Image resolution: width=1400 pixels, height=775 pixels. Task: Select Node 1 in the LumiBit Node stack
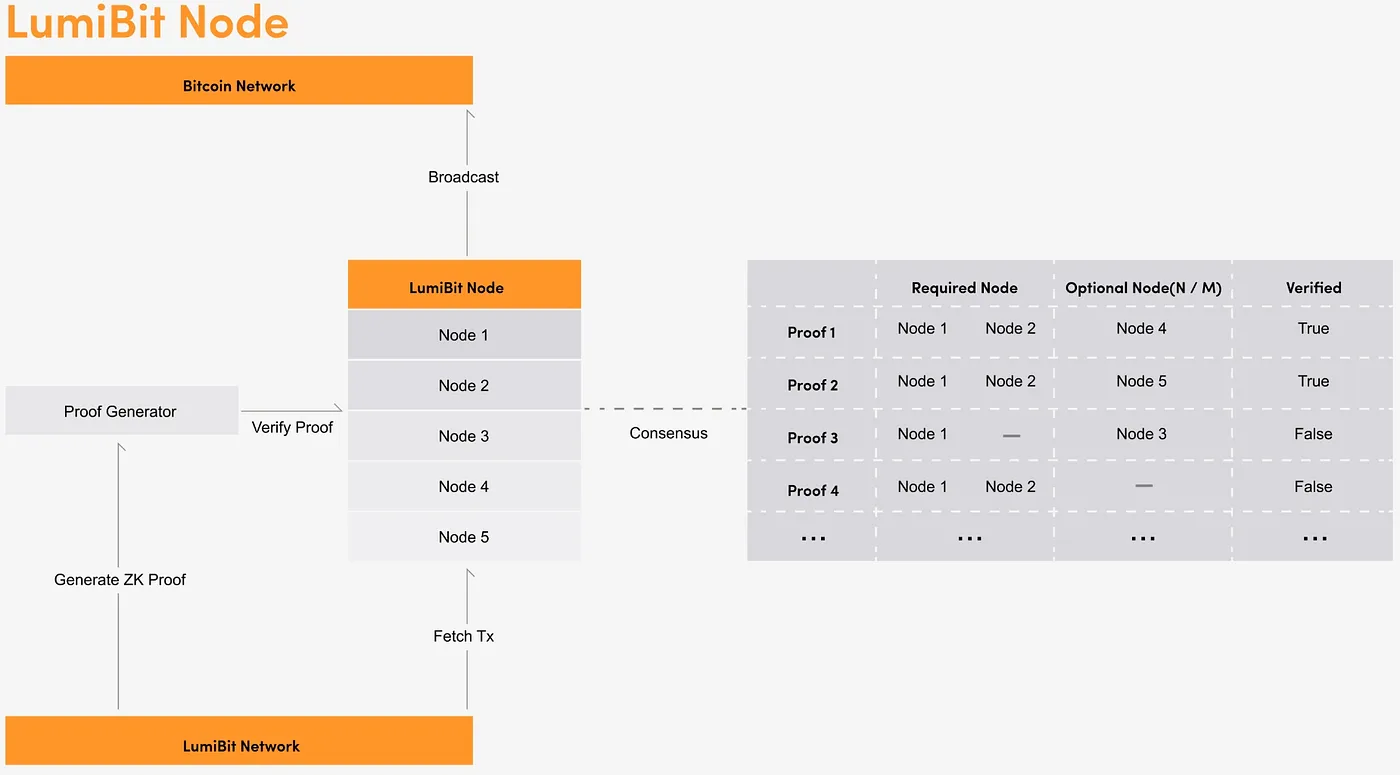coord(464,335)
